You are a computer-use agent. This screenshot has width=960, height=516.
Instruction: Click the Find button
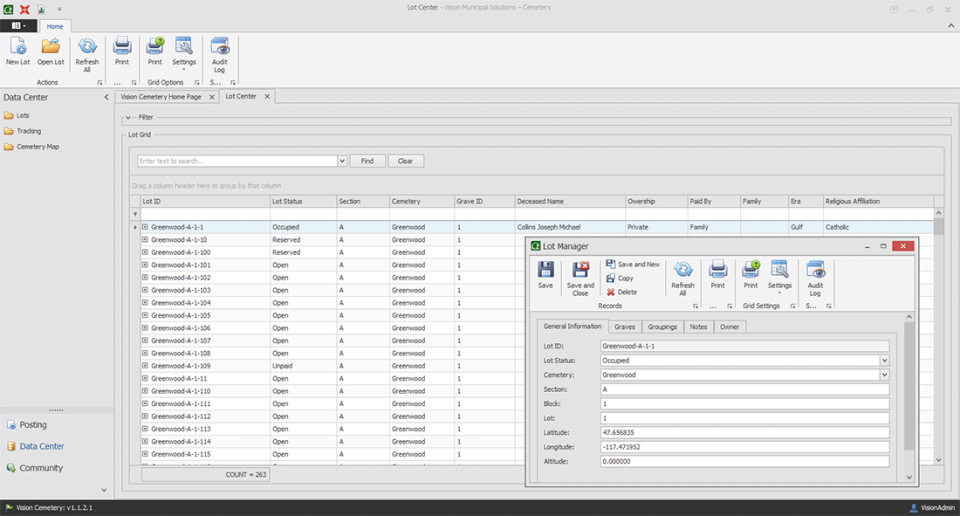(367, 161)
